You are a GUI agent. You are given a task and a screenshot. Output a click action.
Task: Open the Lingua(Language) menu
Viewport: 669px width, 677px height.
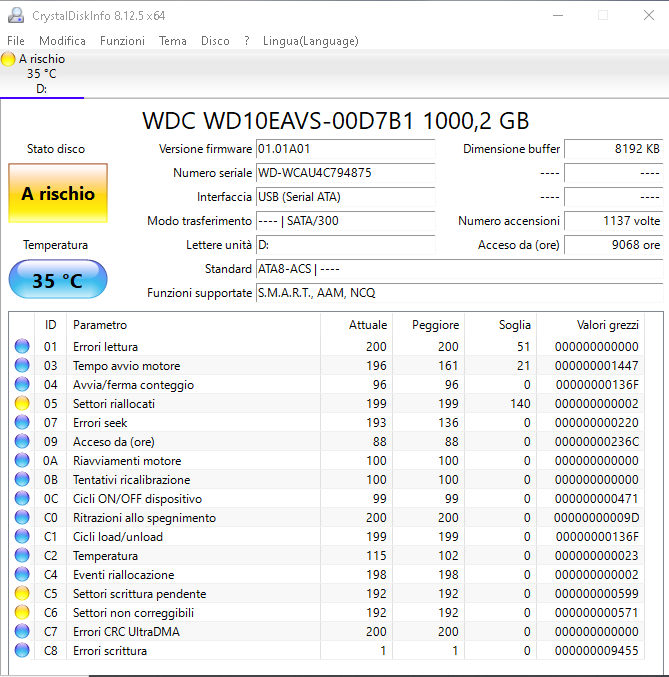(x=311, y=41)
